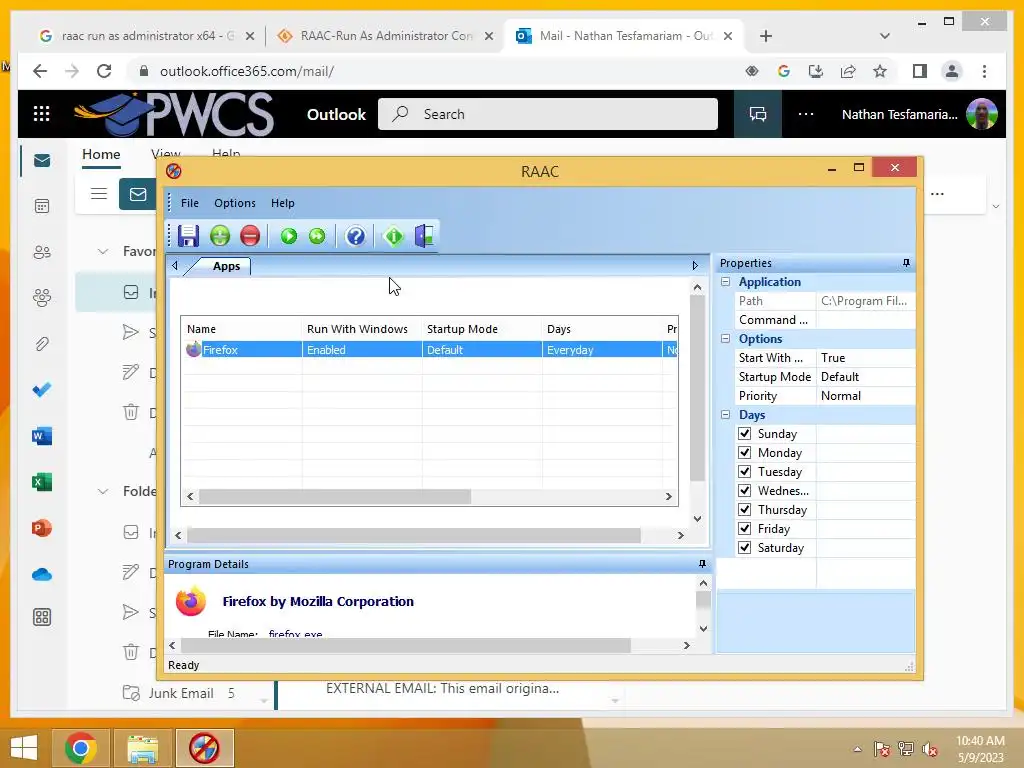Collapse the Favorites folder section
Screen dimensions: 1024x768
click(x=103, y=251)
